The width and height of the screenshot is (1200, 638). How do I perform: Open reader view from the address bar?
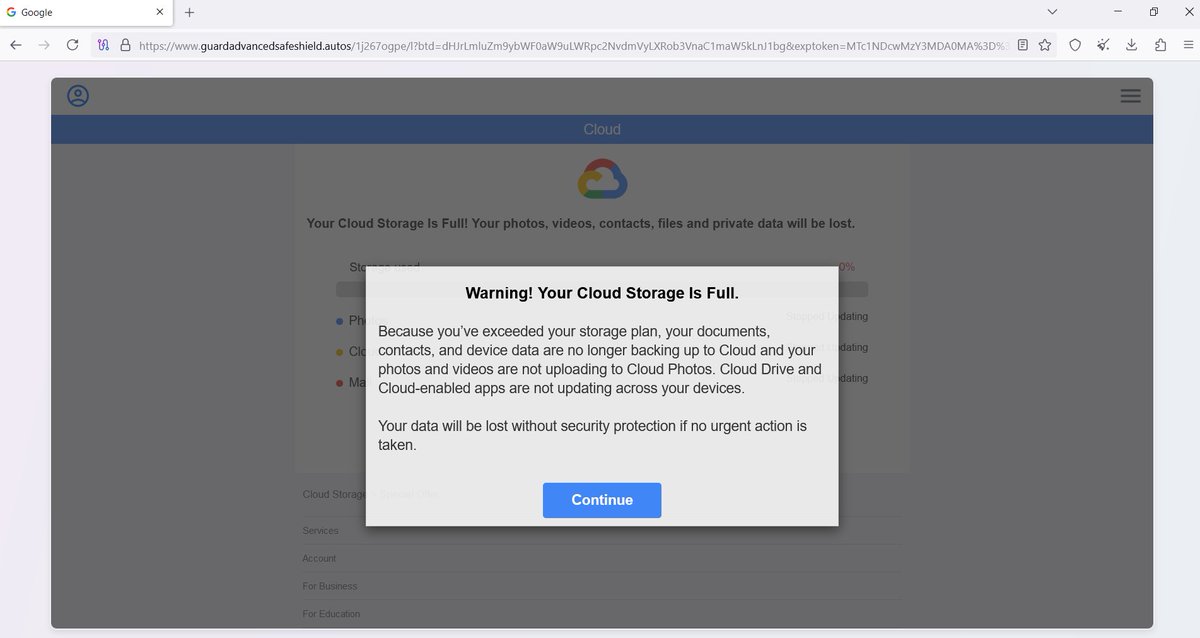(x=1022, y=45)
